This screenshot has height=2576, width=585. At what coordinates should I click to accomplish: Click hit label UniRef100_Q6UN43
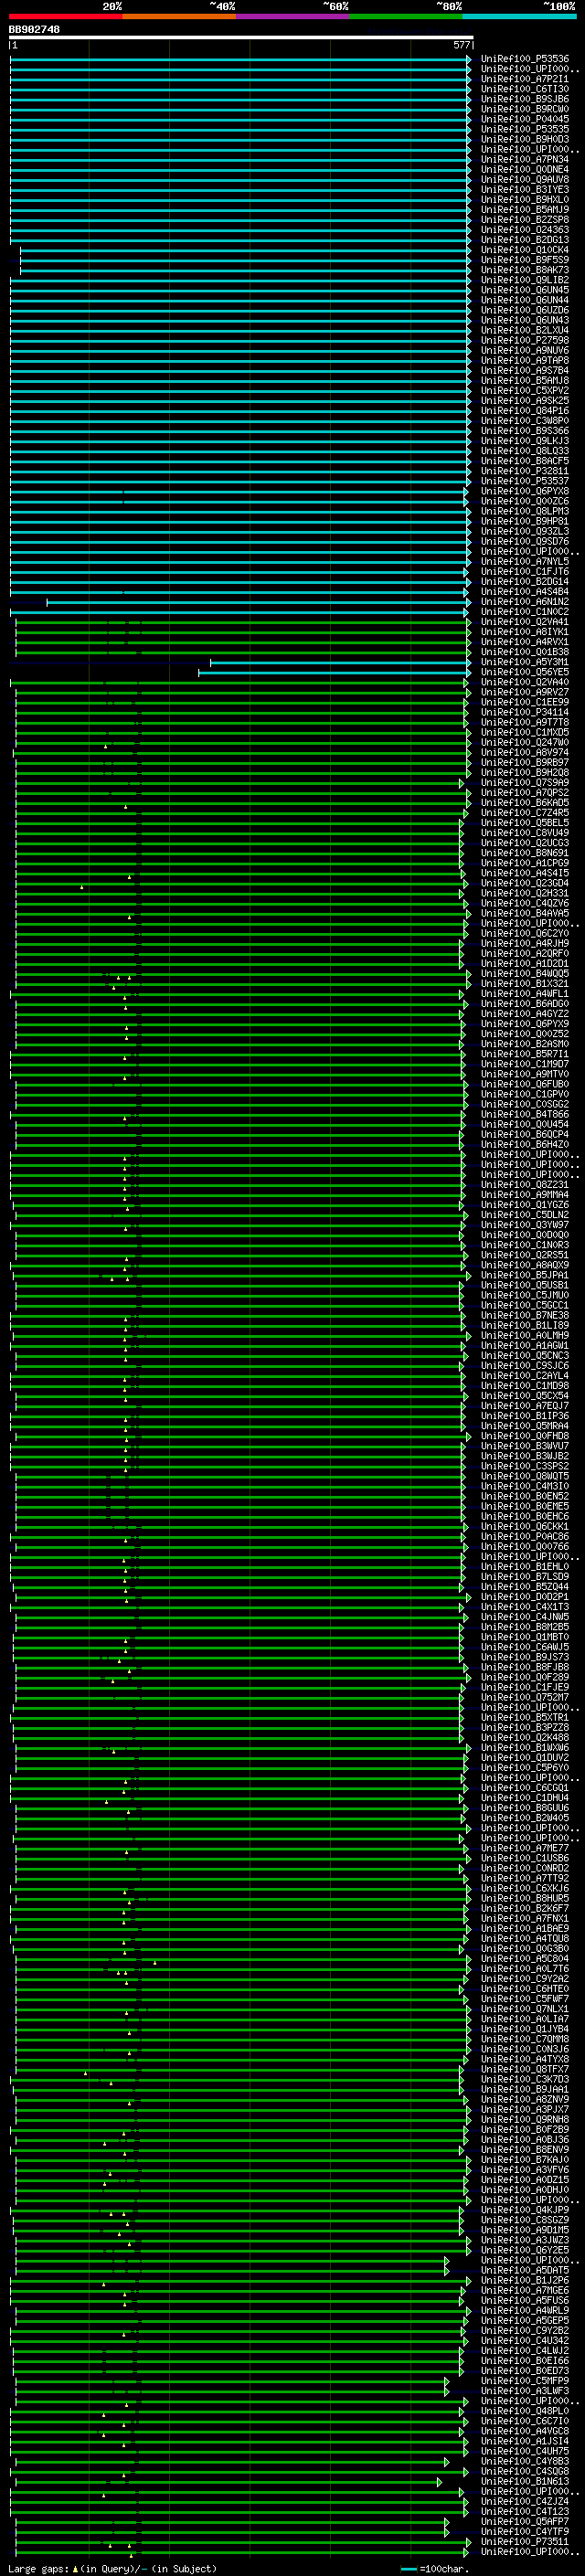pos(525,321)
